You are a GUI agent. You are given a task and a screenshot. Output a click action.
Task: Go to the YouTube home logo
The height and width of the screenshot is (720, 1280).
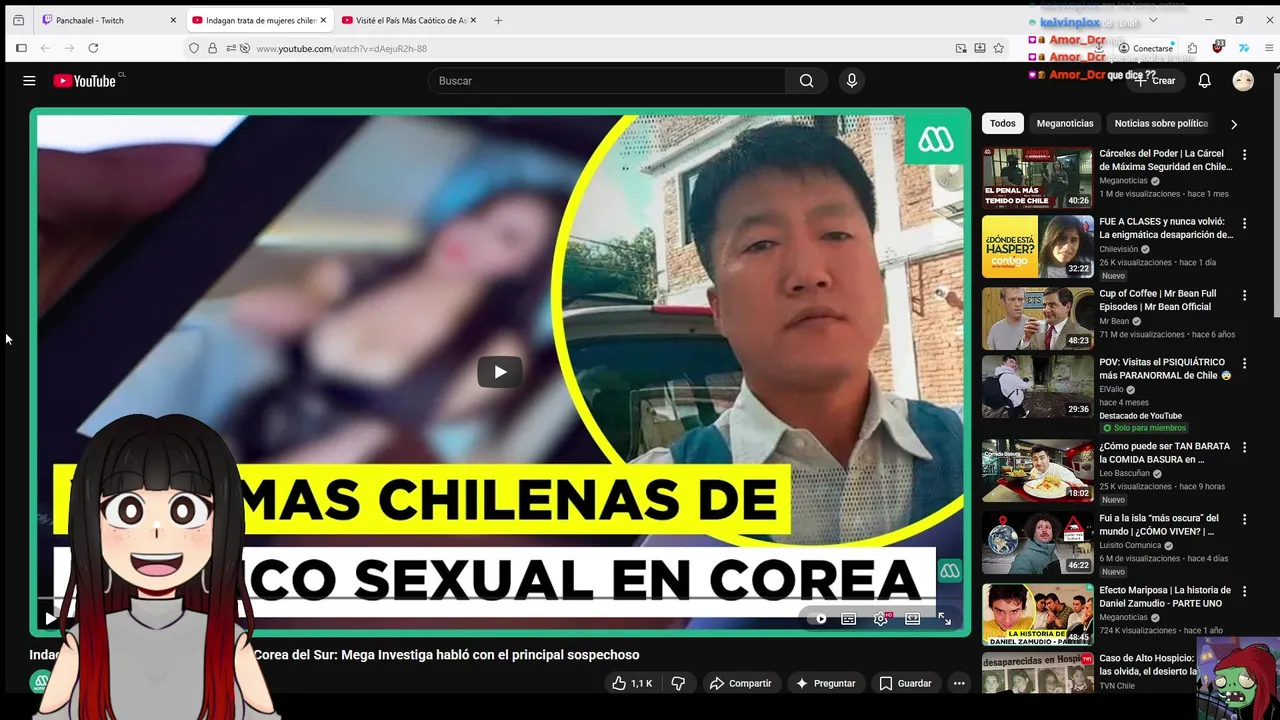pyautogui.click(x=85, y=81)
